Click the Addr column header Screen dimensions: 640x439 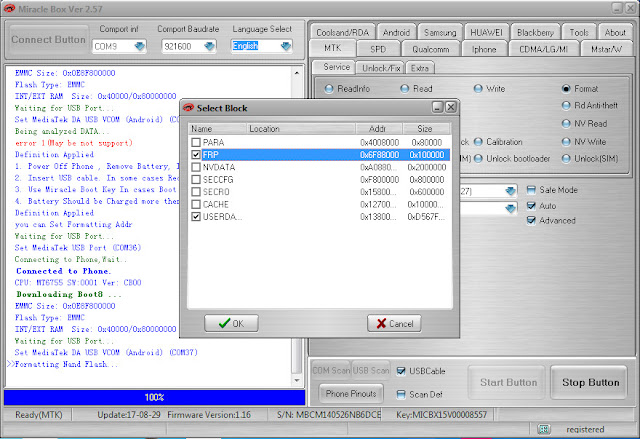[379, 129]
